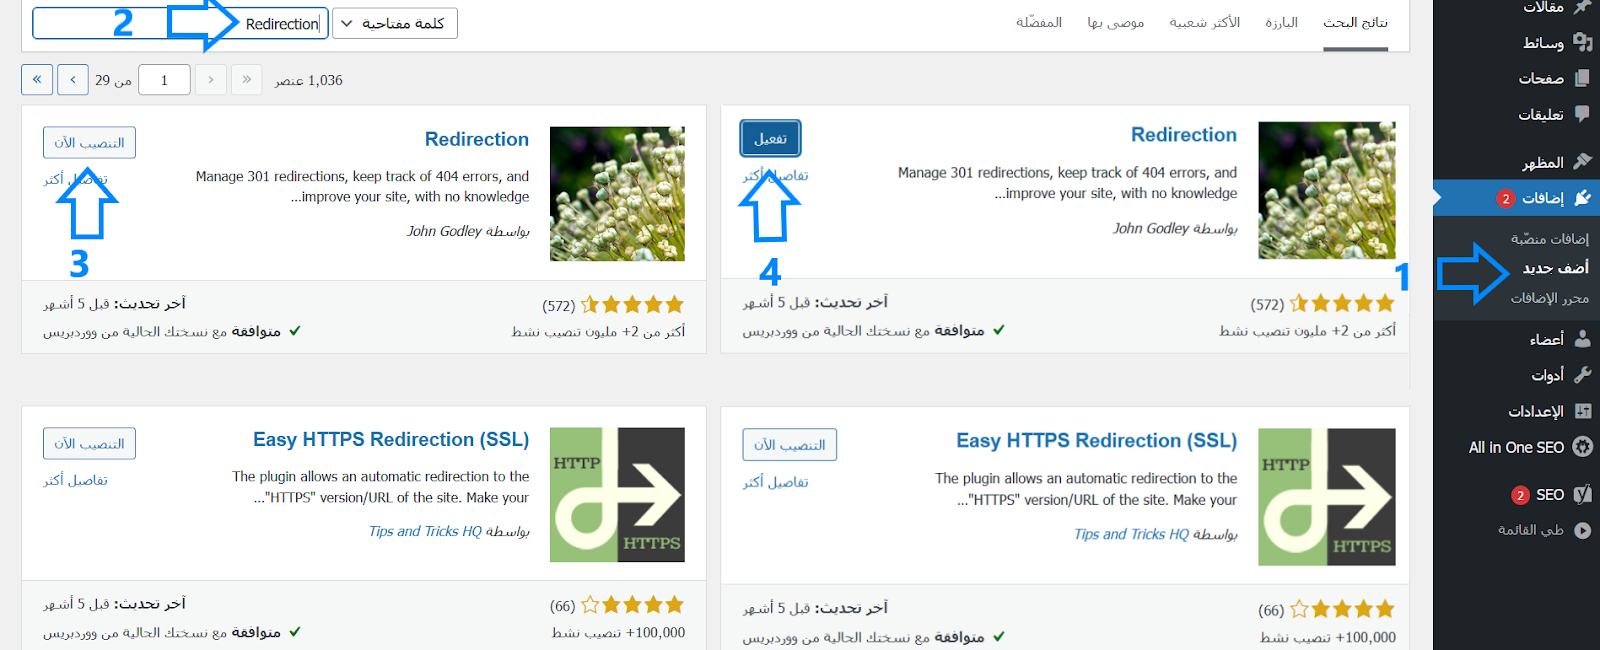
Task: Open the مقالات (Posts) sidebar menu
Action: (1543, 7)
